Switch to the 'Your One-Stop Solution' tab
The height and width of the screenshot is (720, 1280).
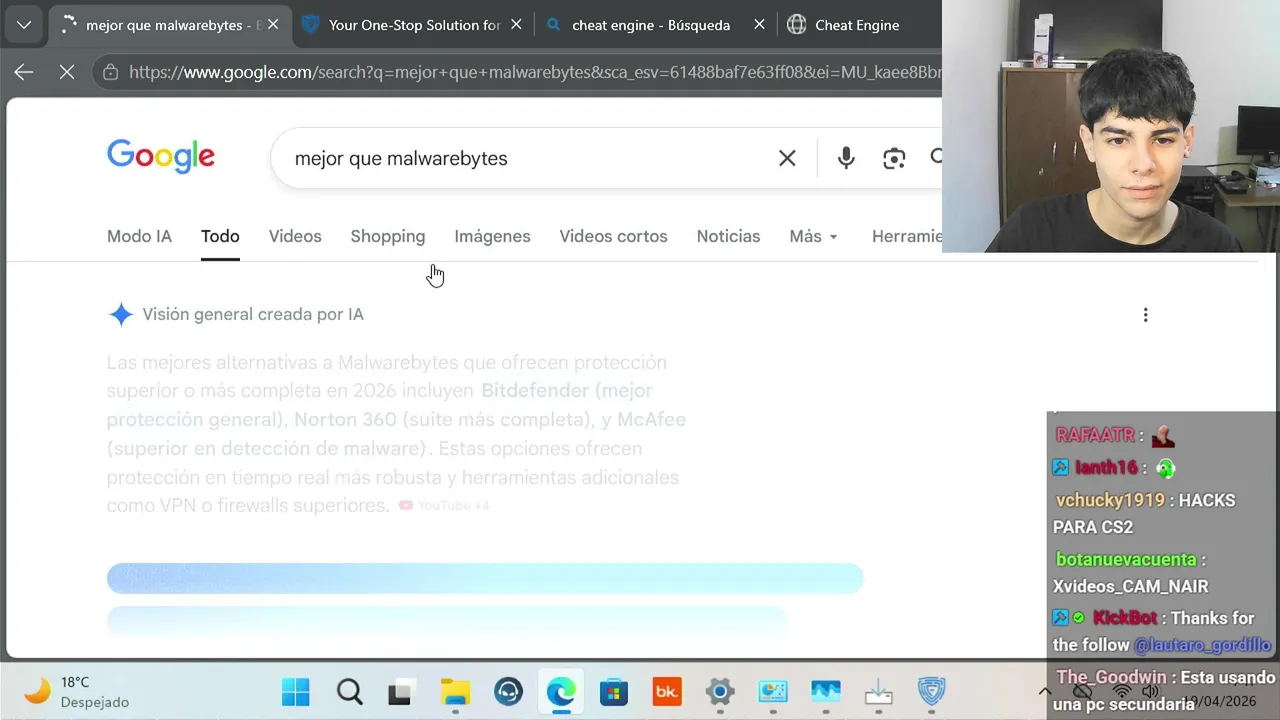(413, 25)
